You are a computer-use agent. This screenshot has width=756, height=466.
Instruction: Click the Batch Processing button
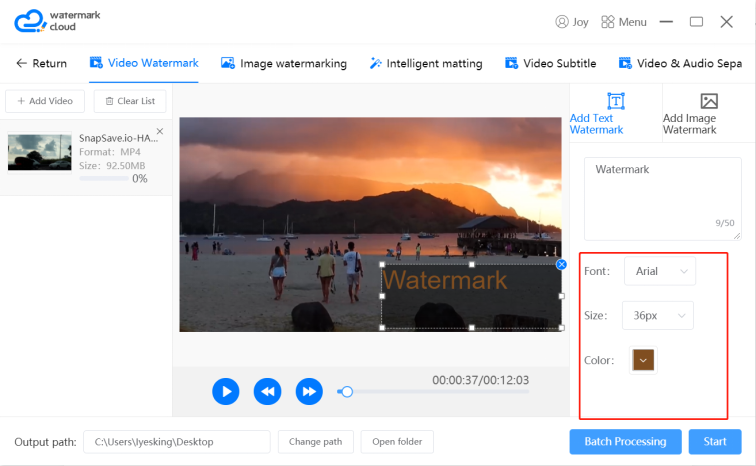tap(625, 442)
